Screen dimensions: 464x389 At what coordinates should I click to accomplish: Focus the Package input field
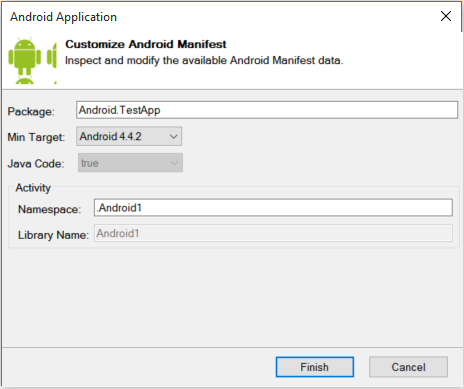coord(267,110)
